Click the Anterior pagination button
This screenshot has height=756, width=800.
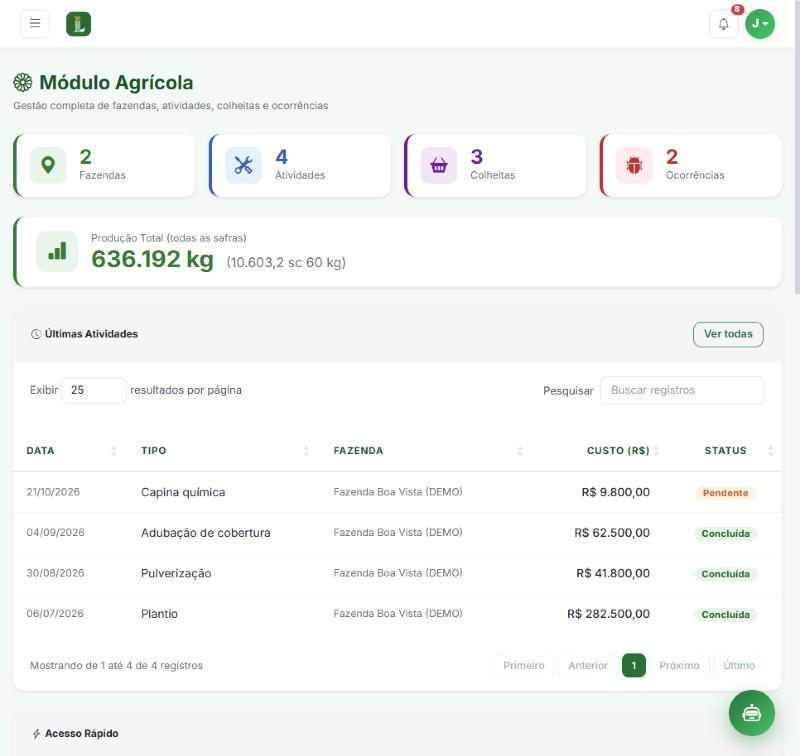(588, 665)
